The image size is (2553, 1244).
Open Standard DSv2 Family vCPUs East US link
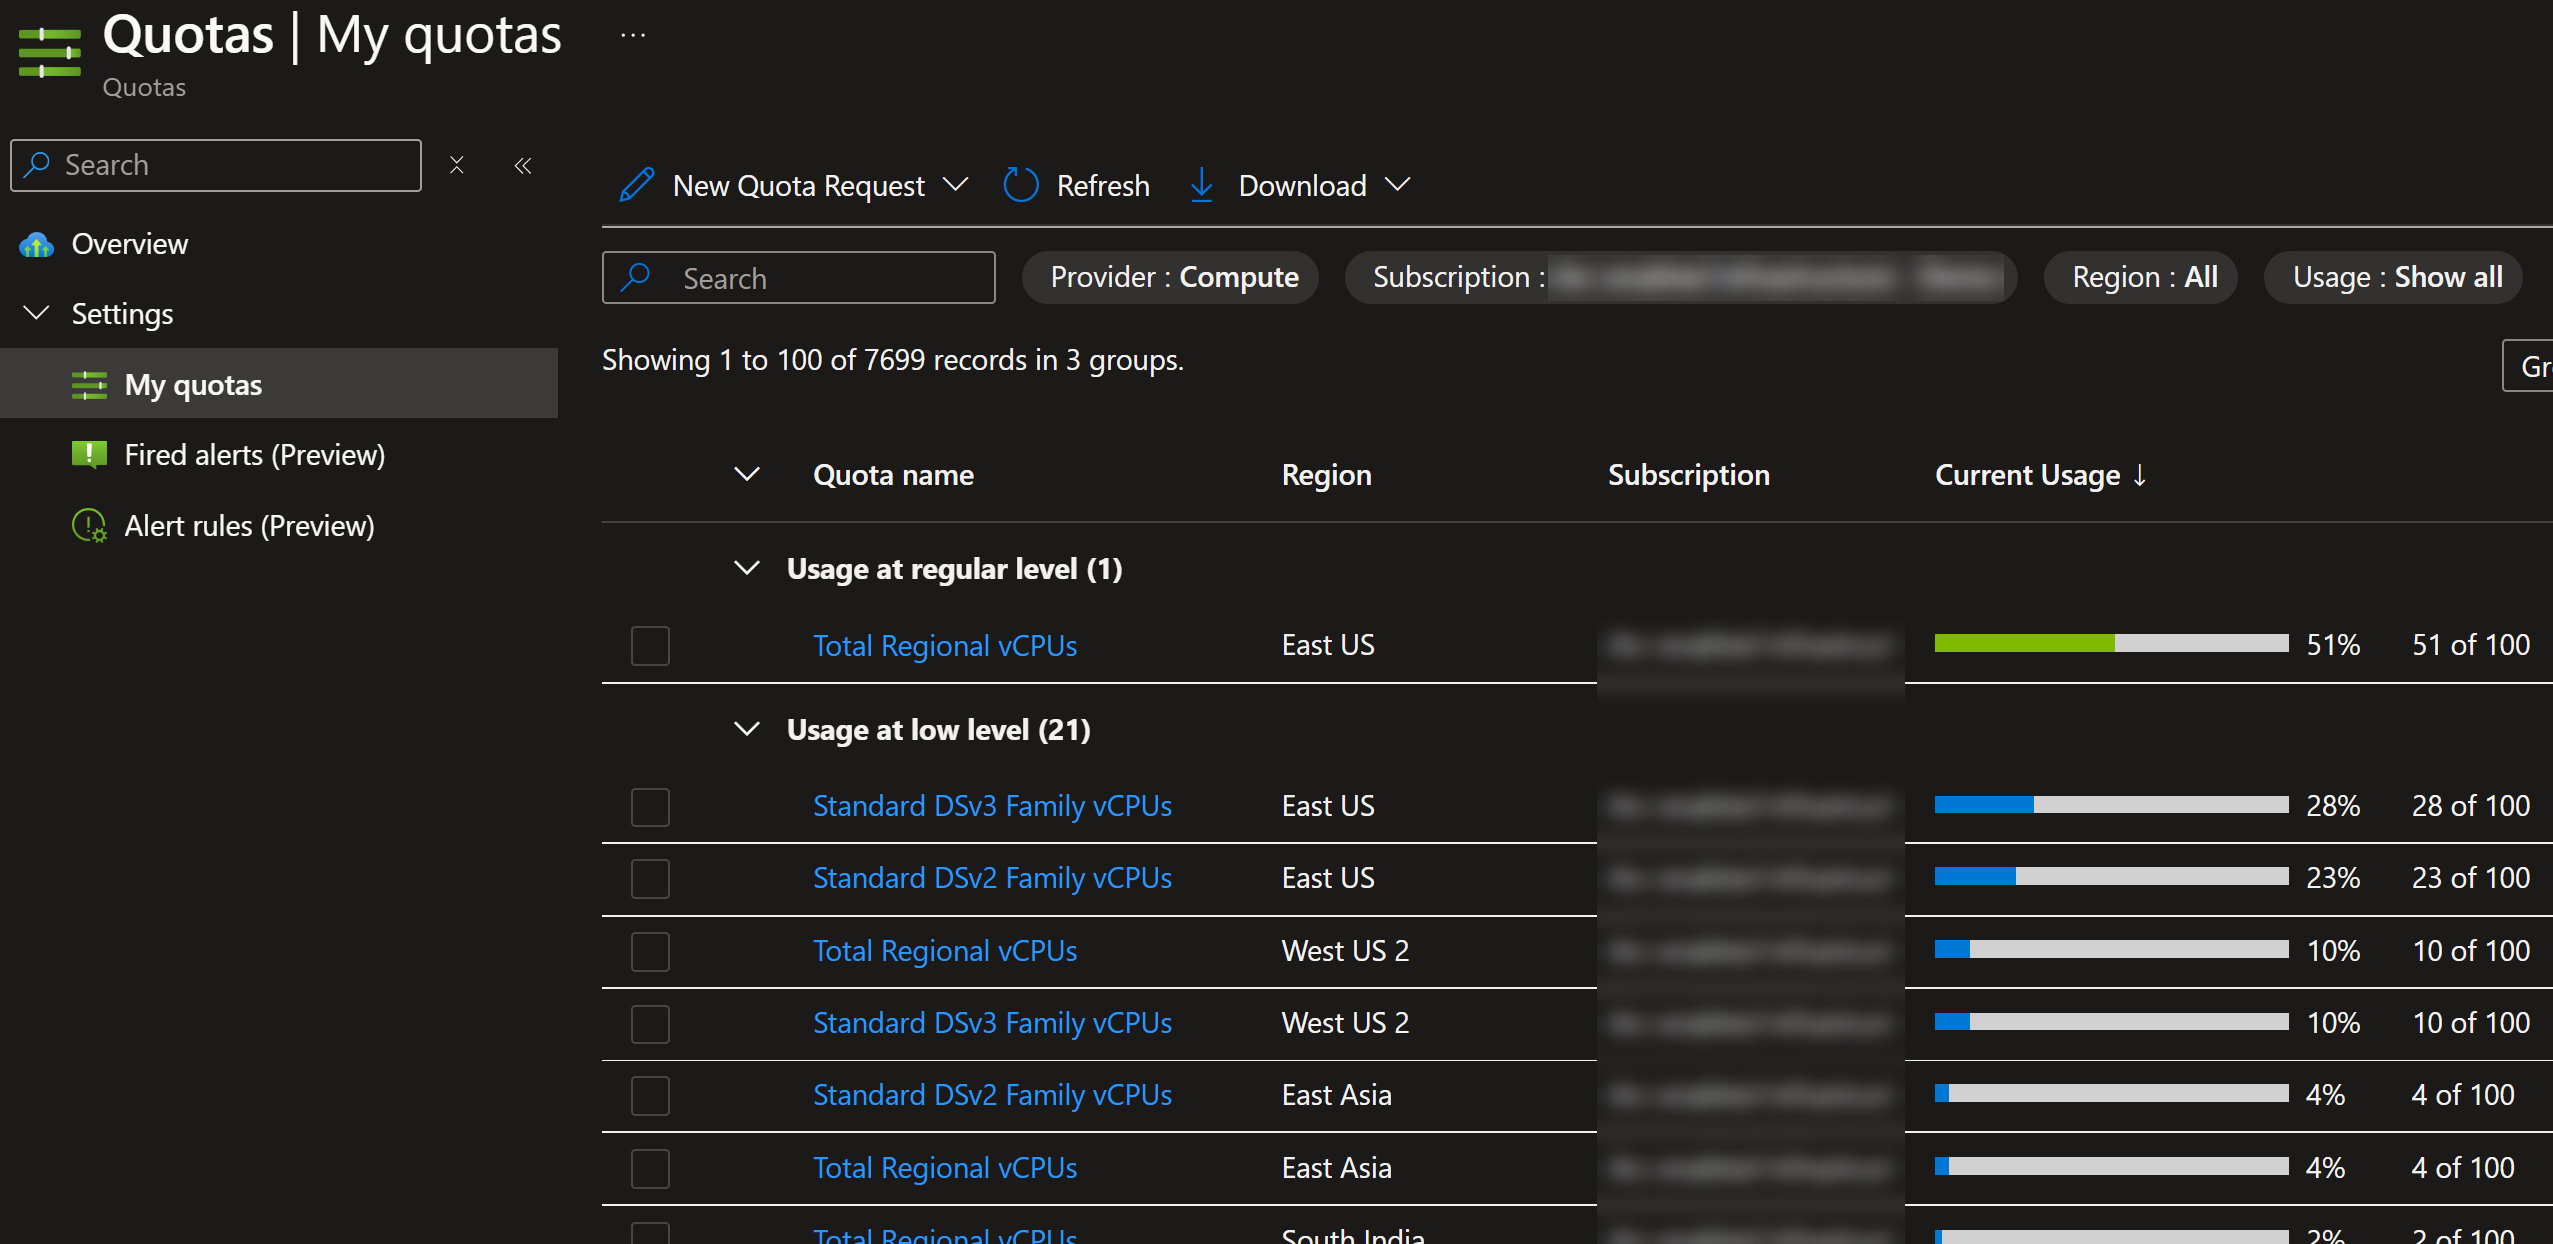click(992, 878)
